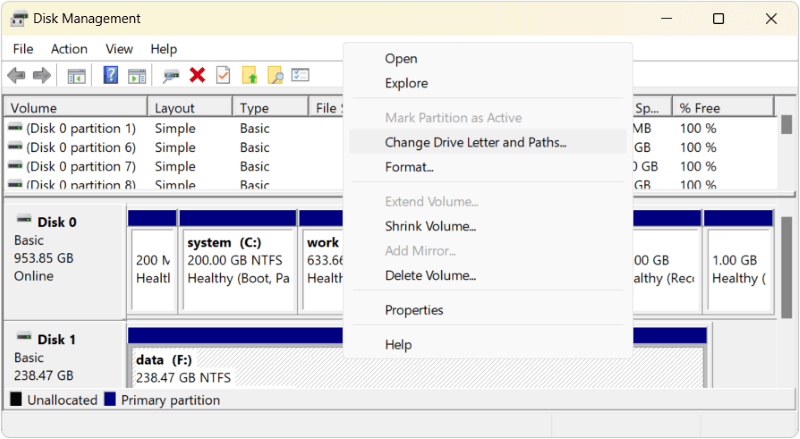Click the yellow folder with green arrow icon
Screen dimensions: 800x439
point(249,75)
